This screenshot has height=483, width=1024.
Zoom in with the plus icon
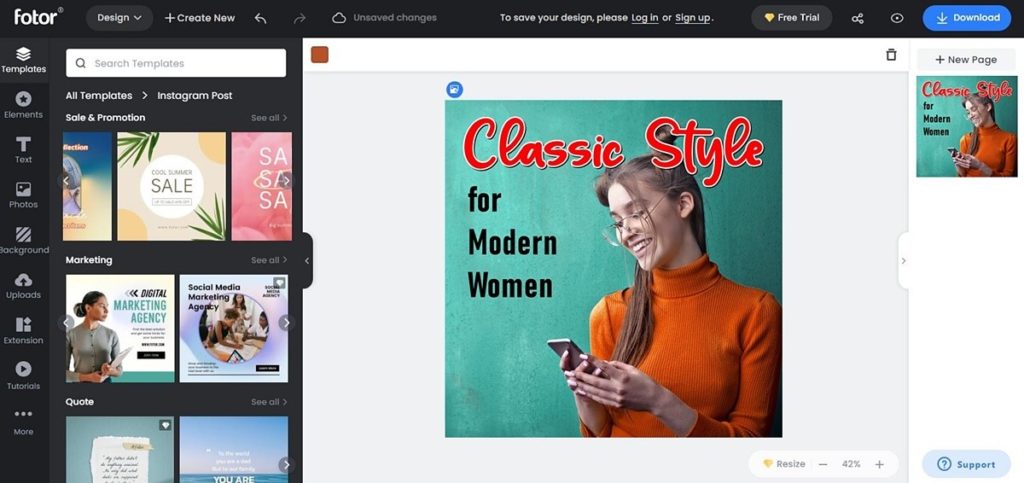(879, 464)
